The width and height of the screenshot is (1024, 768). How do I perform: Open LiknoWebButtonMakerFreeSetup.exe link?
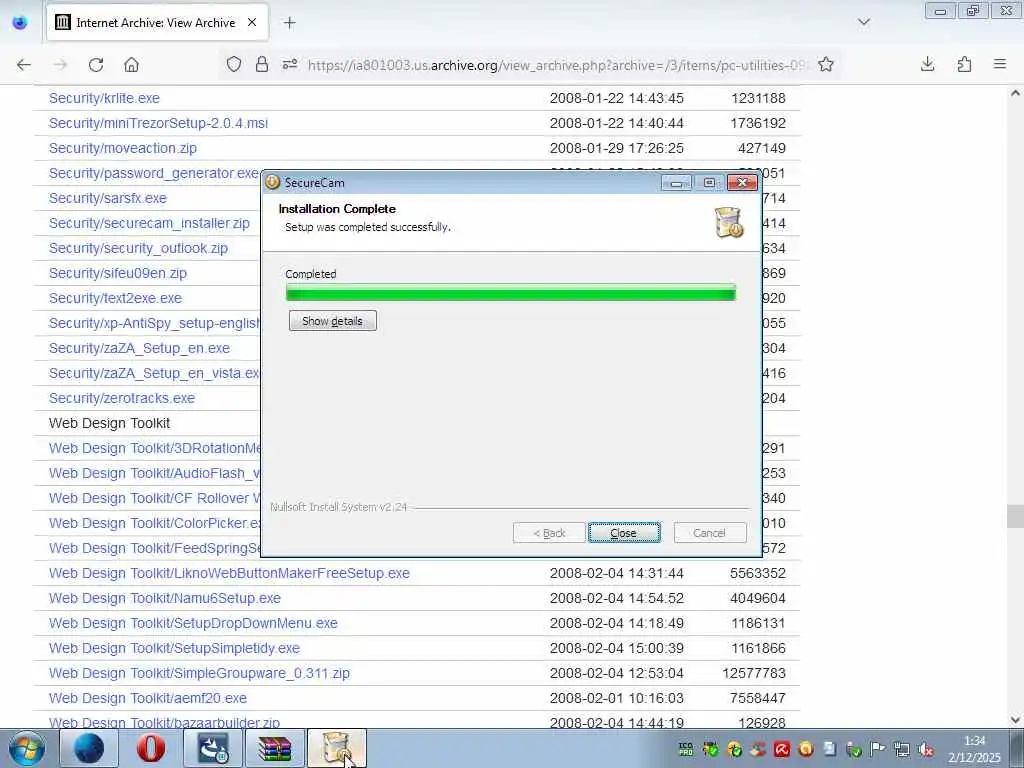coord(229,573)
